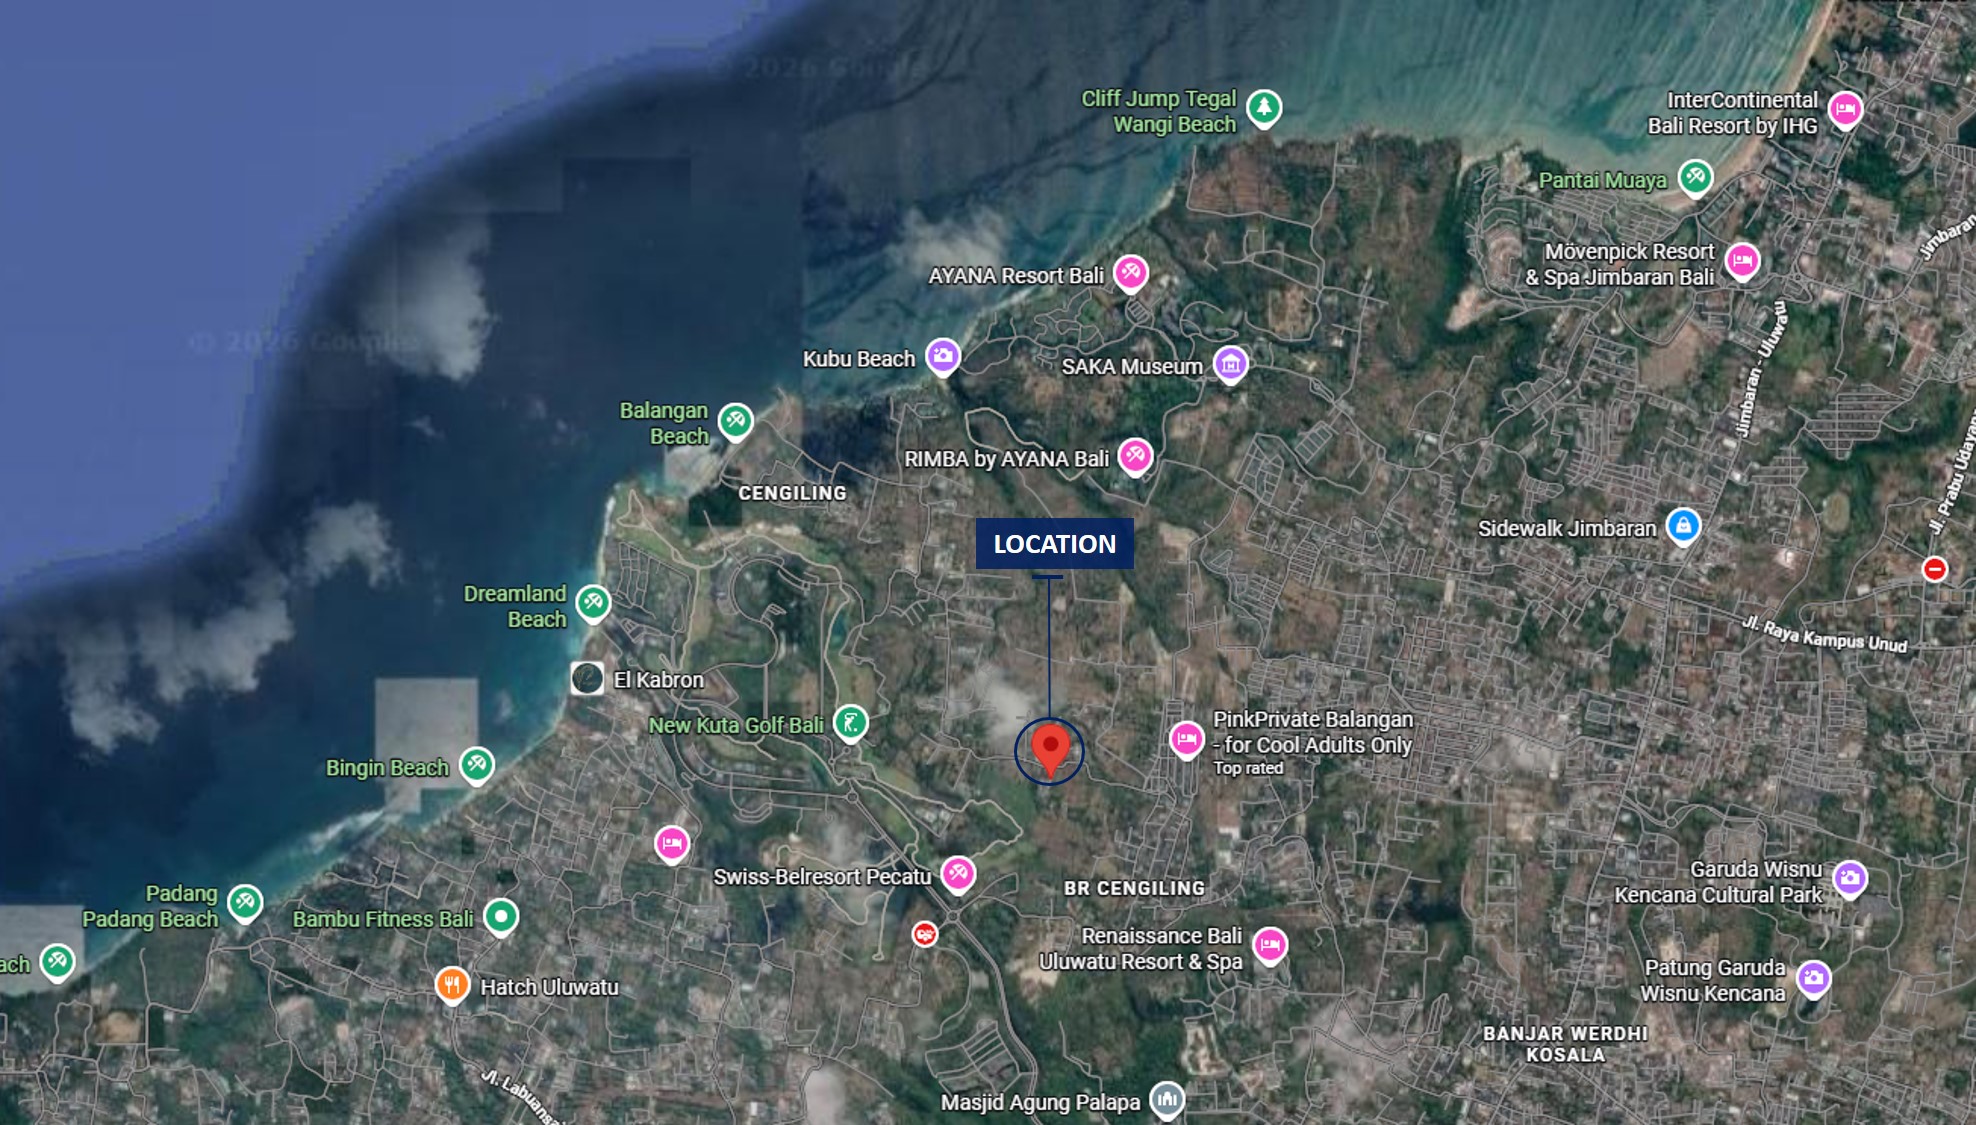Select El Kabron photo marker

click(587, 678)
